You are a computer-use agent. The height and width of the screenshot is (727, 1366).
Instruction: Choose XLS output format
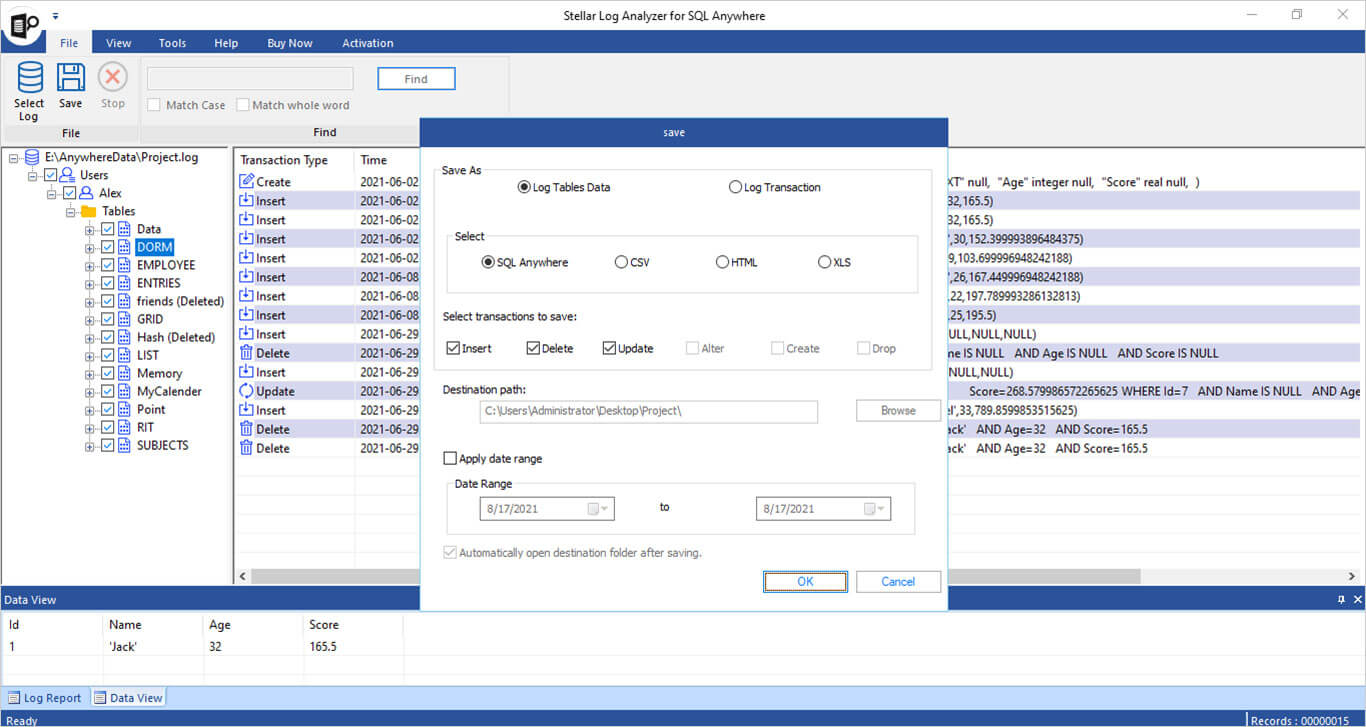824,262
